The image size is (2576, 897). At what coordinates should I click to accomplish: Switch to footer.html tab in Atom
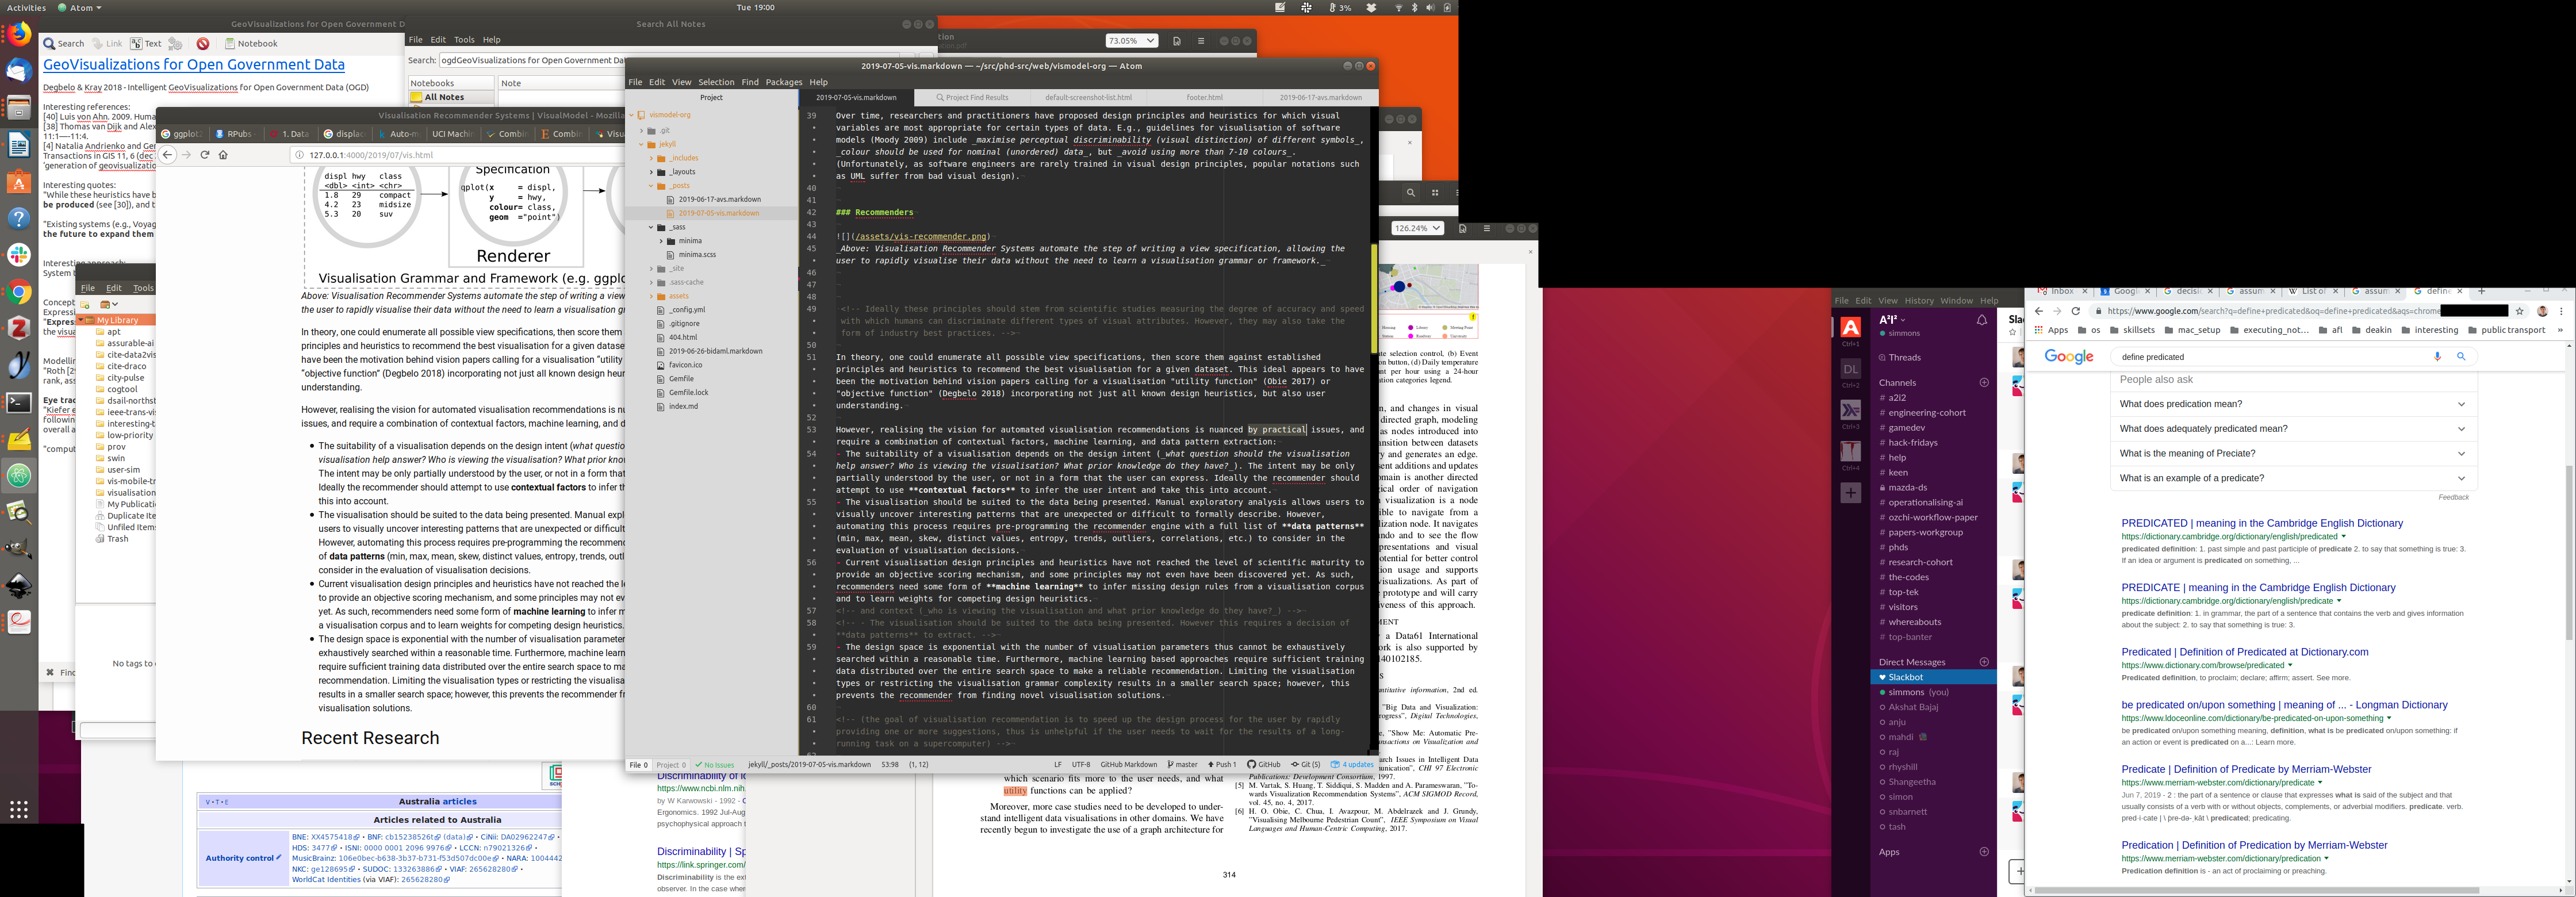1204,97
